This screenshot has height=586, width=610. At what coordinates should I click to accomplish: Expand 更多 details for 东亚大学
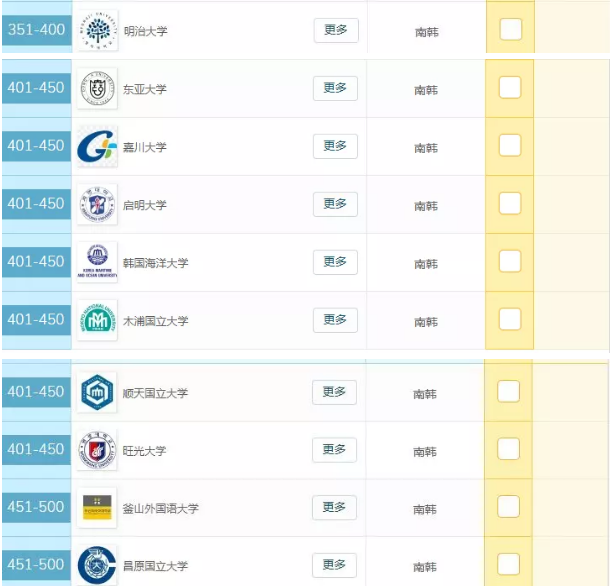pyautogui.click(x=335, y=88)
